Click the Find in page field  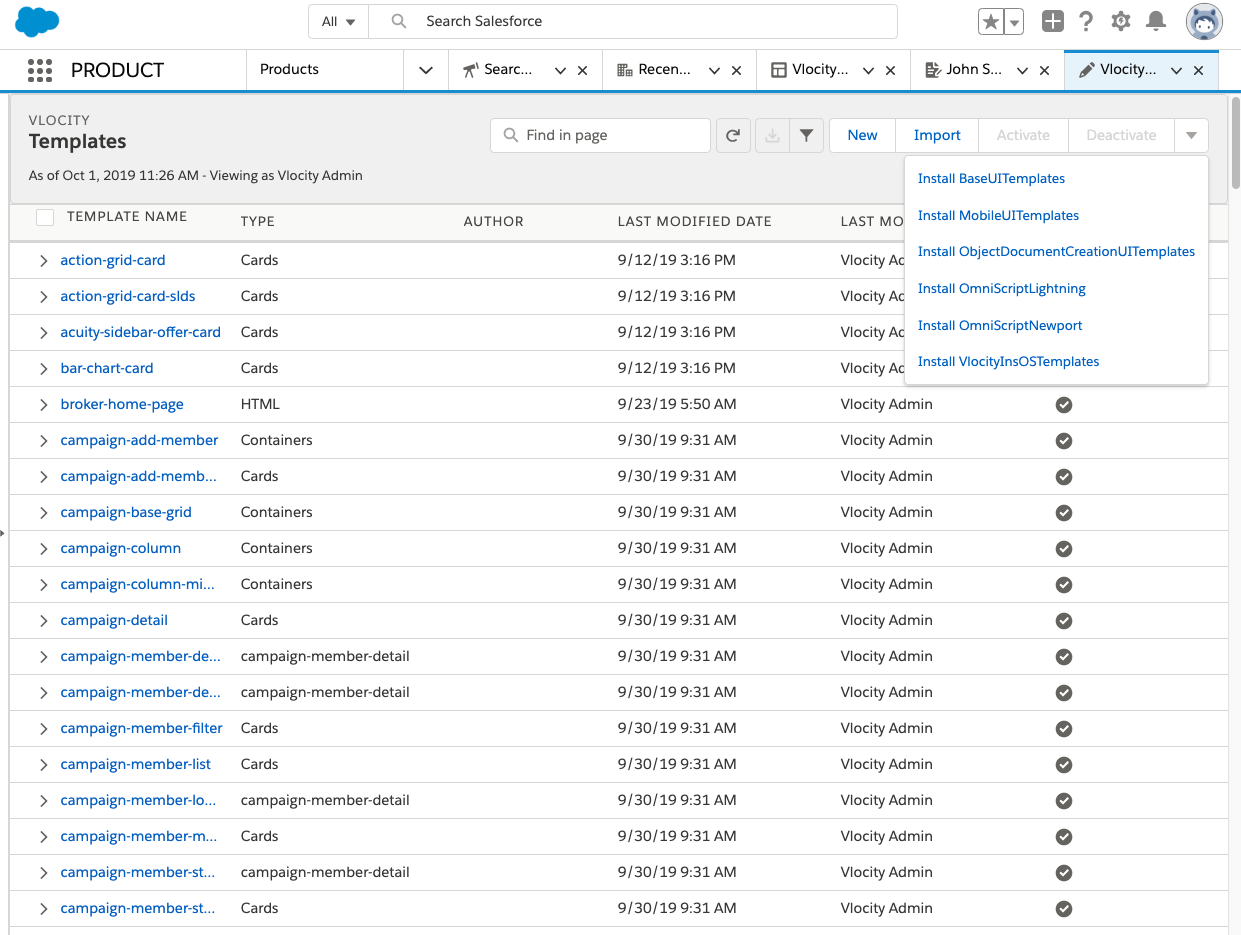click(x=612, y=135)
